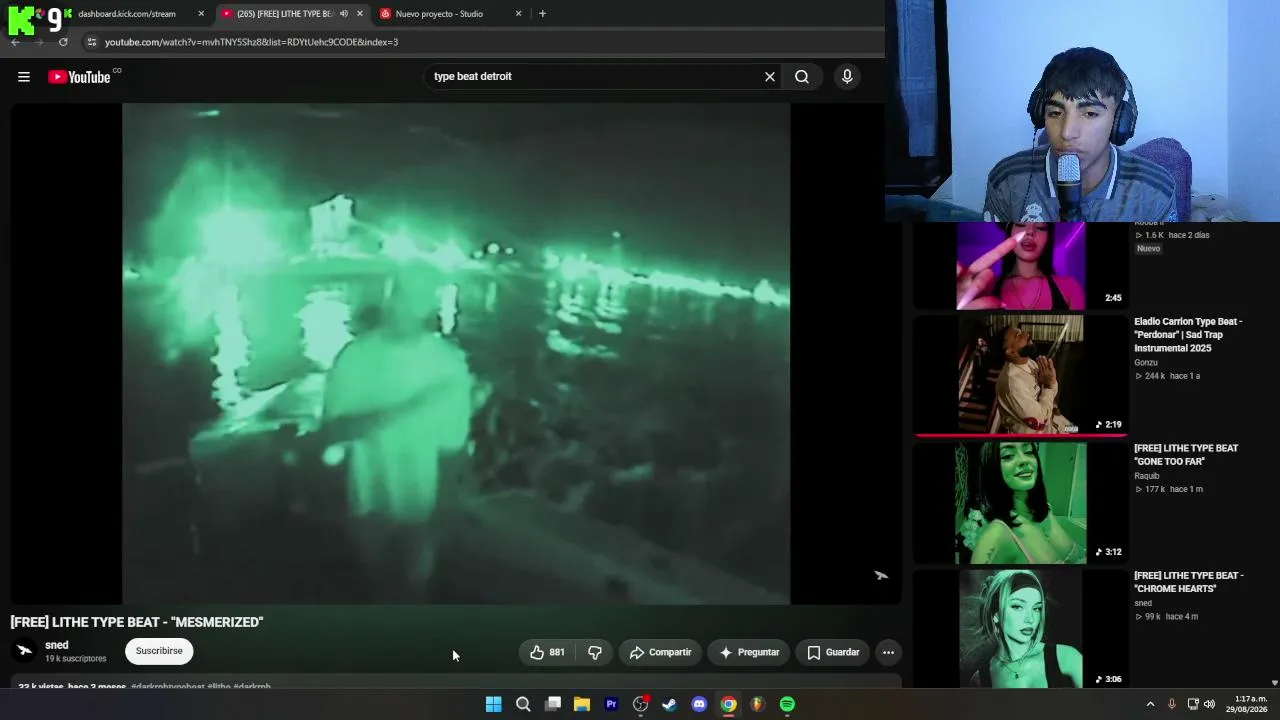This screenshot has height=720, width=1280.
Task: Open Spotify from the taskbar
Action: tap(787, 704)
